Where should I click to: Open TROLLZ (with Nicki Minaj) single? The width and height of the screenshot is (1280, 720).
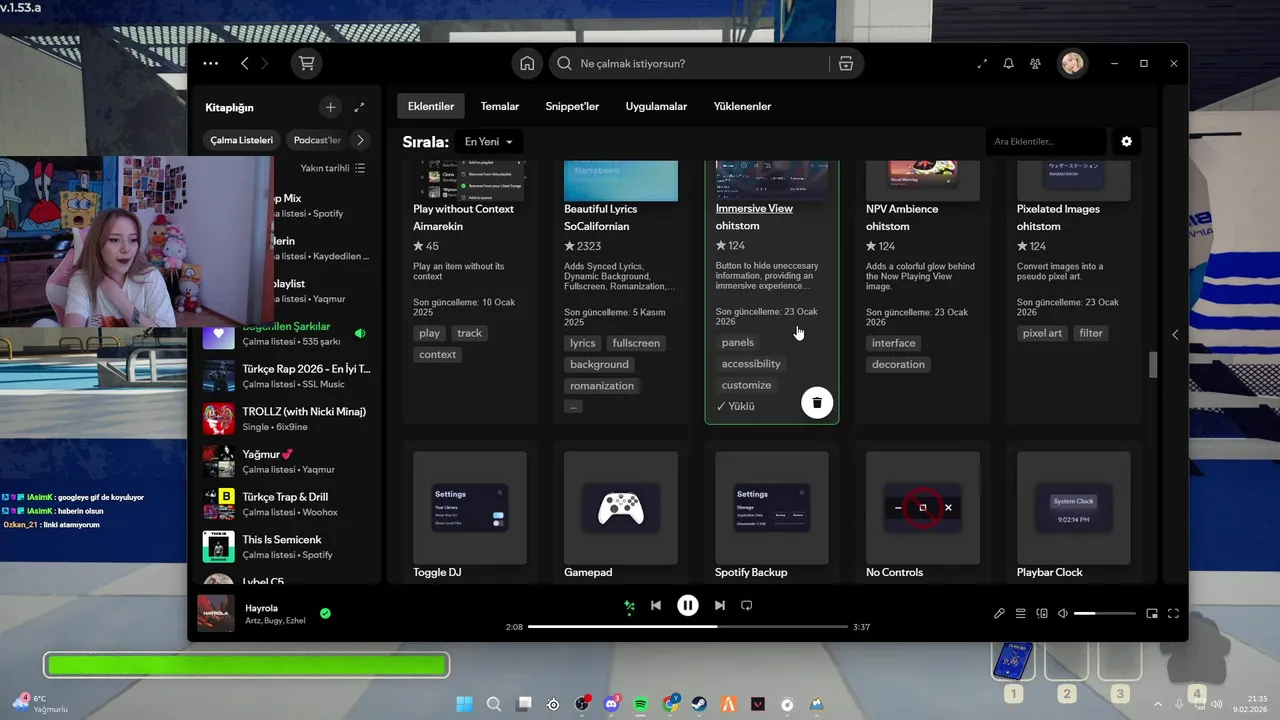pos(288,419)
